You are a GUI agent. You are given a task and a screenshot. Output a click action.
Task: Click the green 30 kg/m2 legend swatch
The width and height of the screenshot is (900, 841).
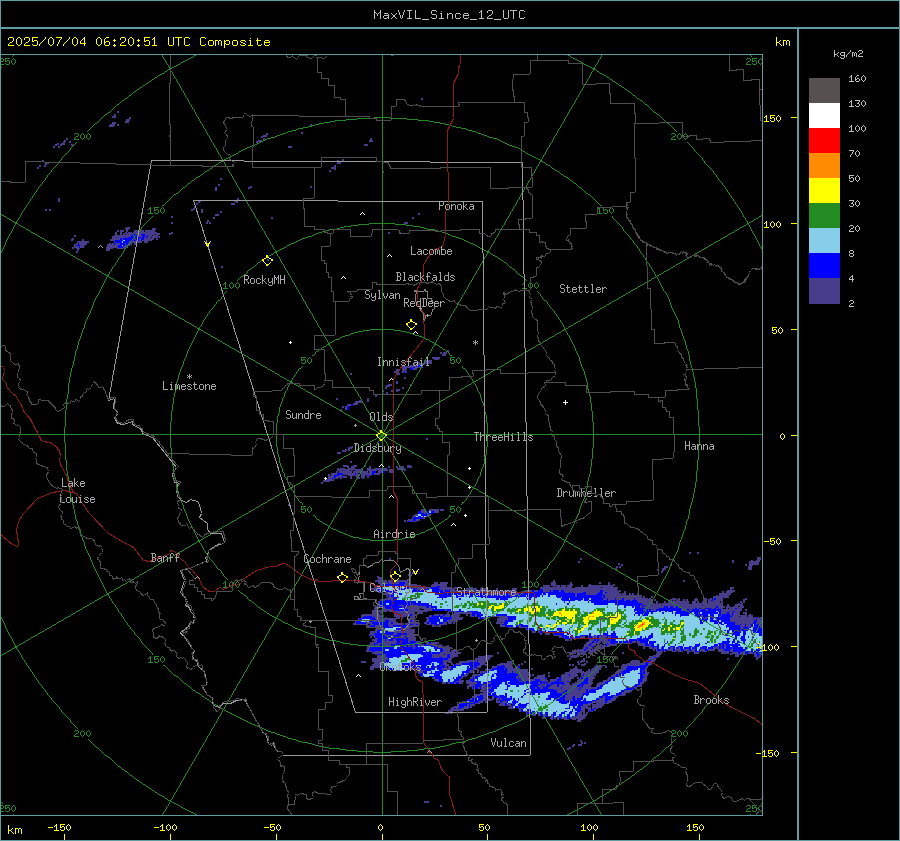[824, 215]
